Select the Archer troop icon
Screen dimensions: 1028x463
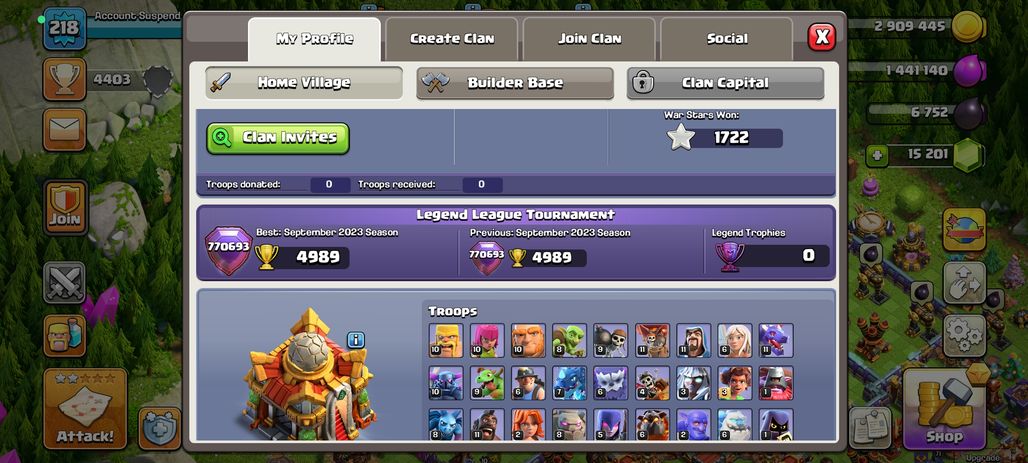pyautogui.click(x=487, y=340)
